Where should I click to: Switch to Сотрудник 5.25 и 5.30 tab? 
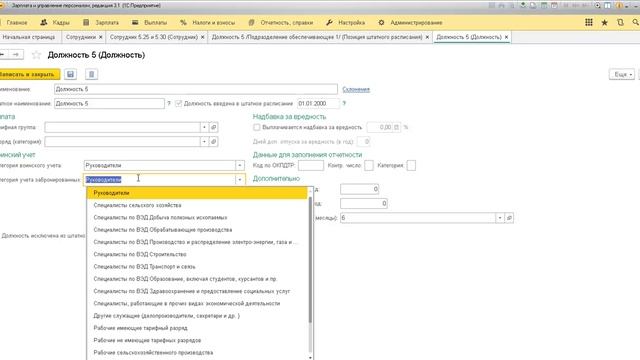click(154, 37)
